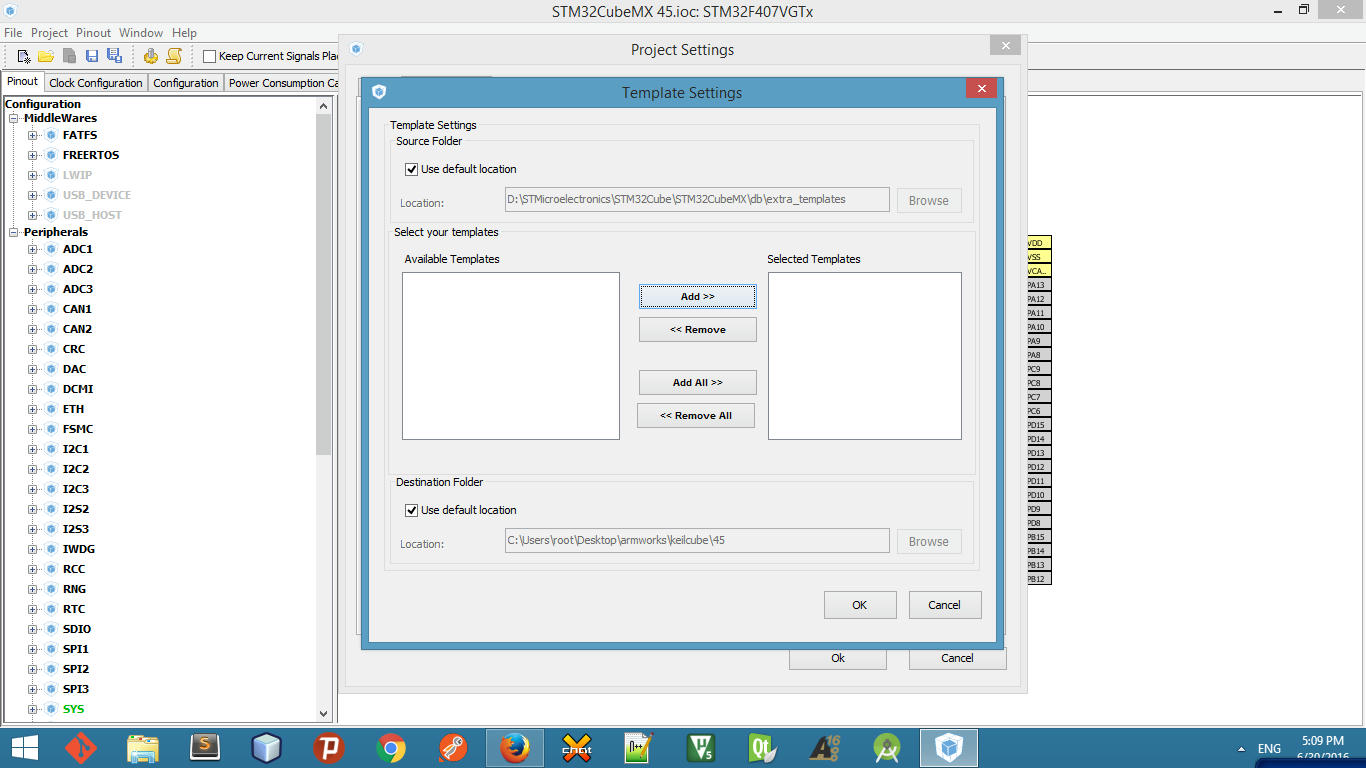Screen dimensions: 1366x768
Task: Toggle Destination Folder Use default location checkbox
Action: click(x=411, y=510)
